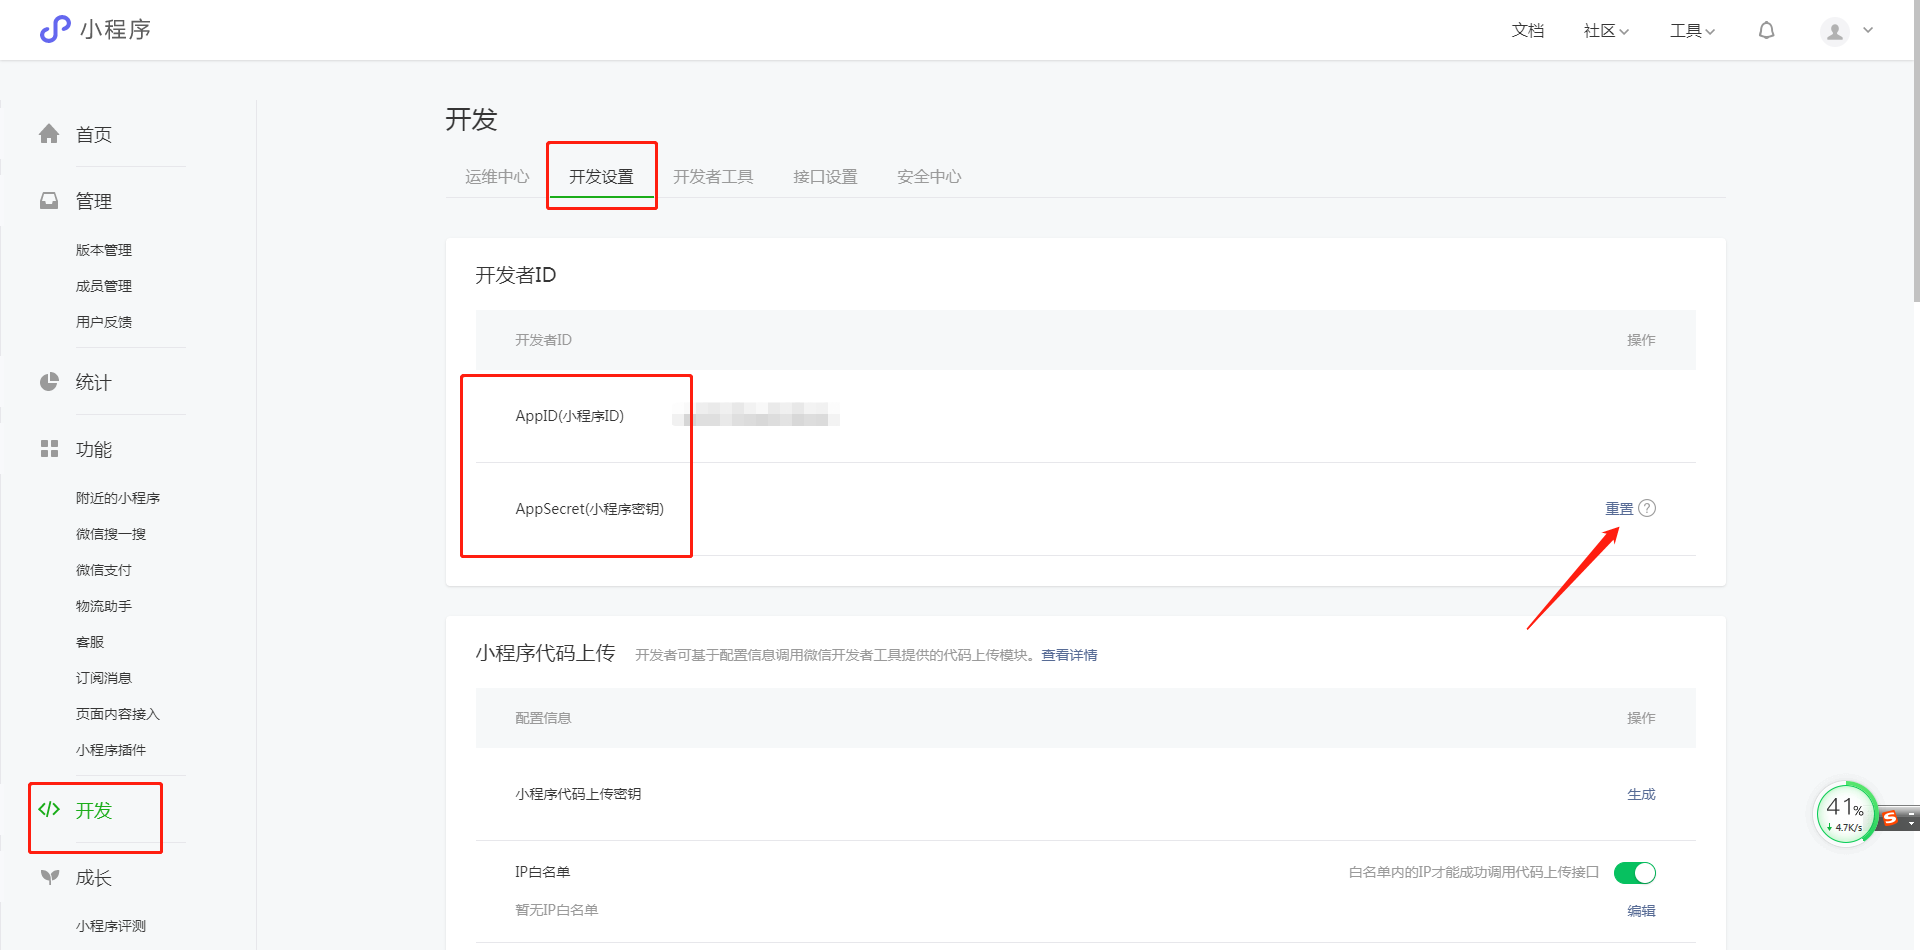1920x950 pixels.
Task: Open the 开发者工具 tab
Action: point(713,176)
